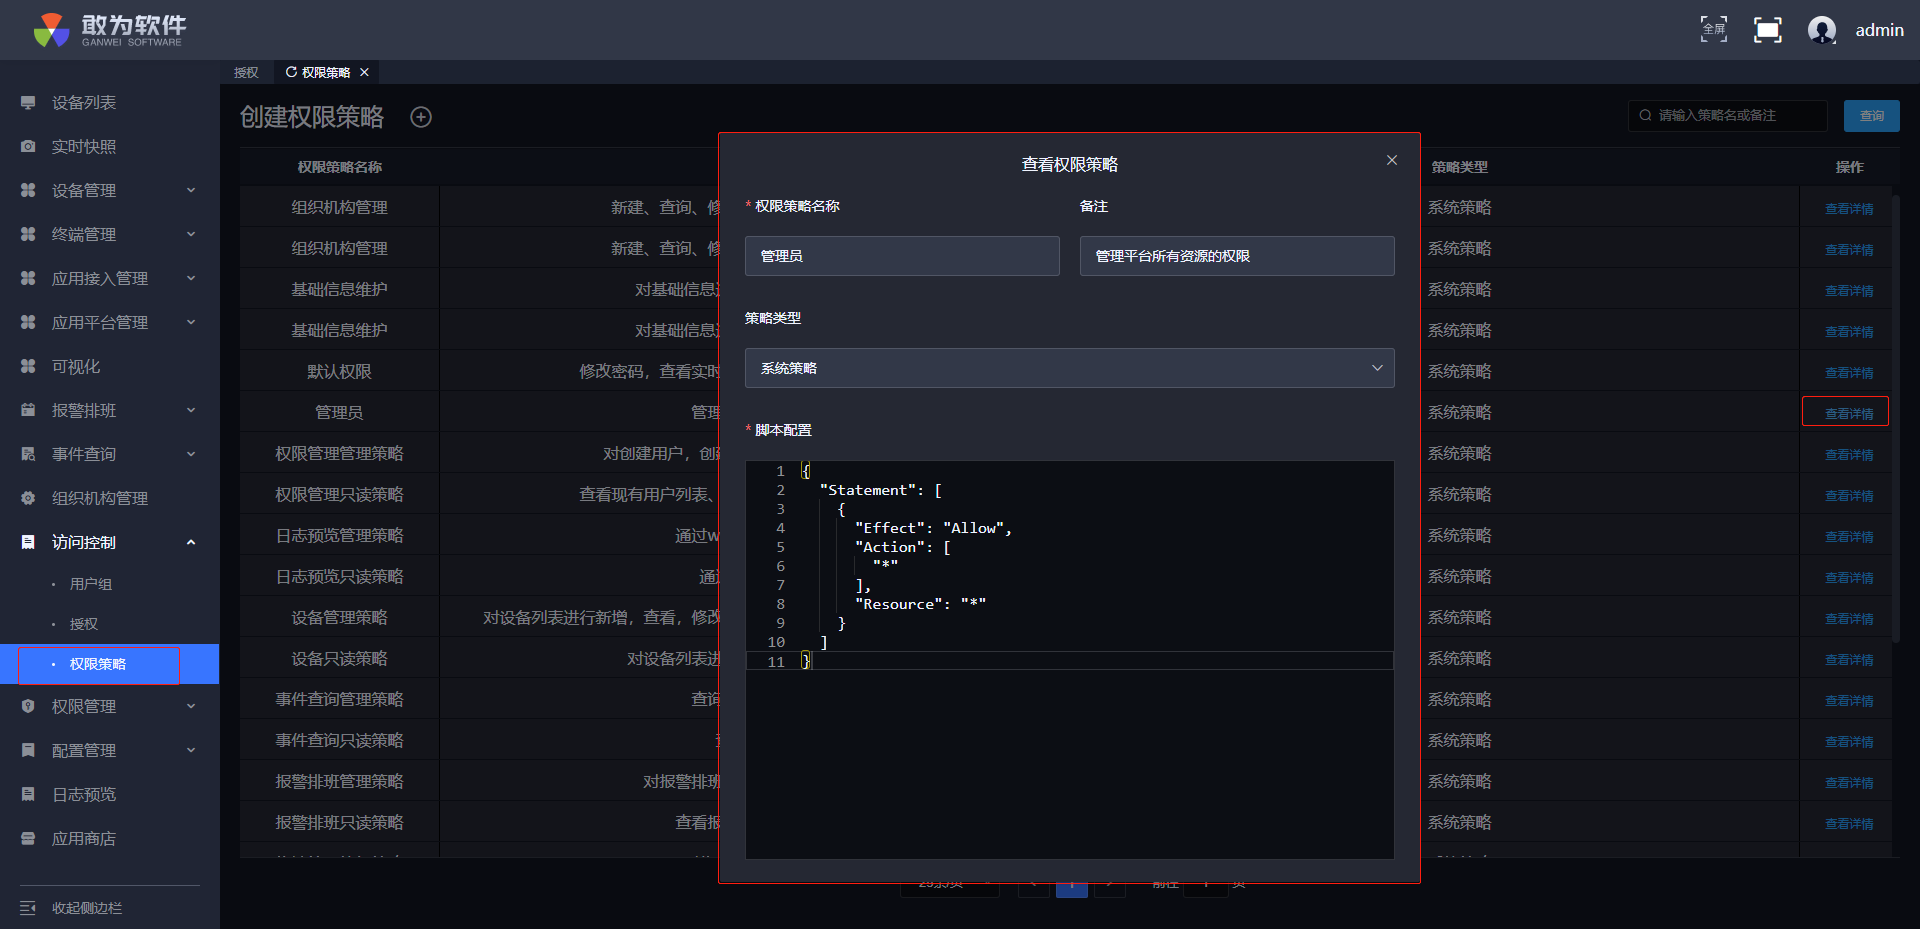
Task: Click the 查询 search button
Action: (x=1871, y=116)
